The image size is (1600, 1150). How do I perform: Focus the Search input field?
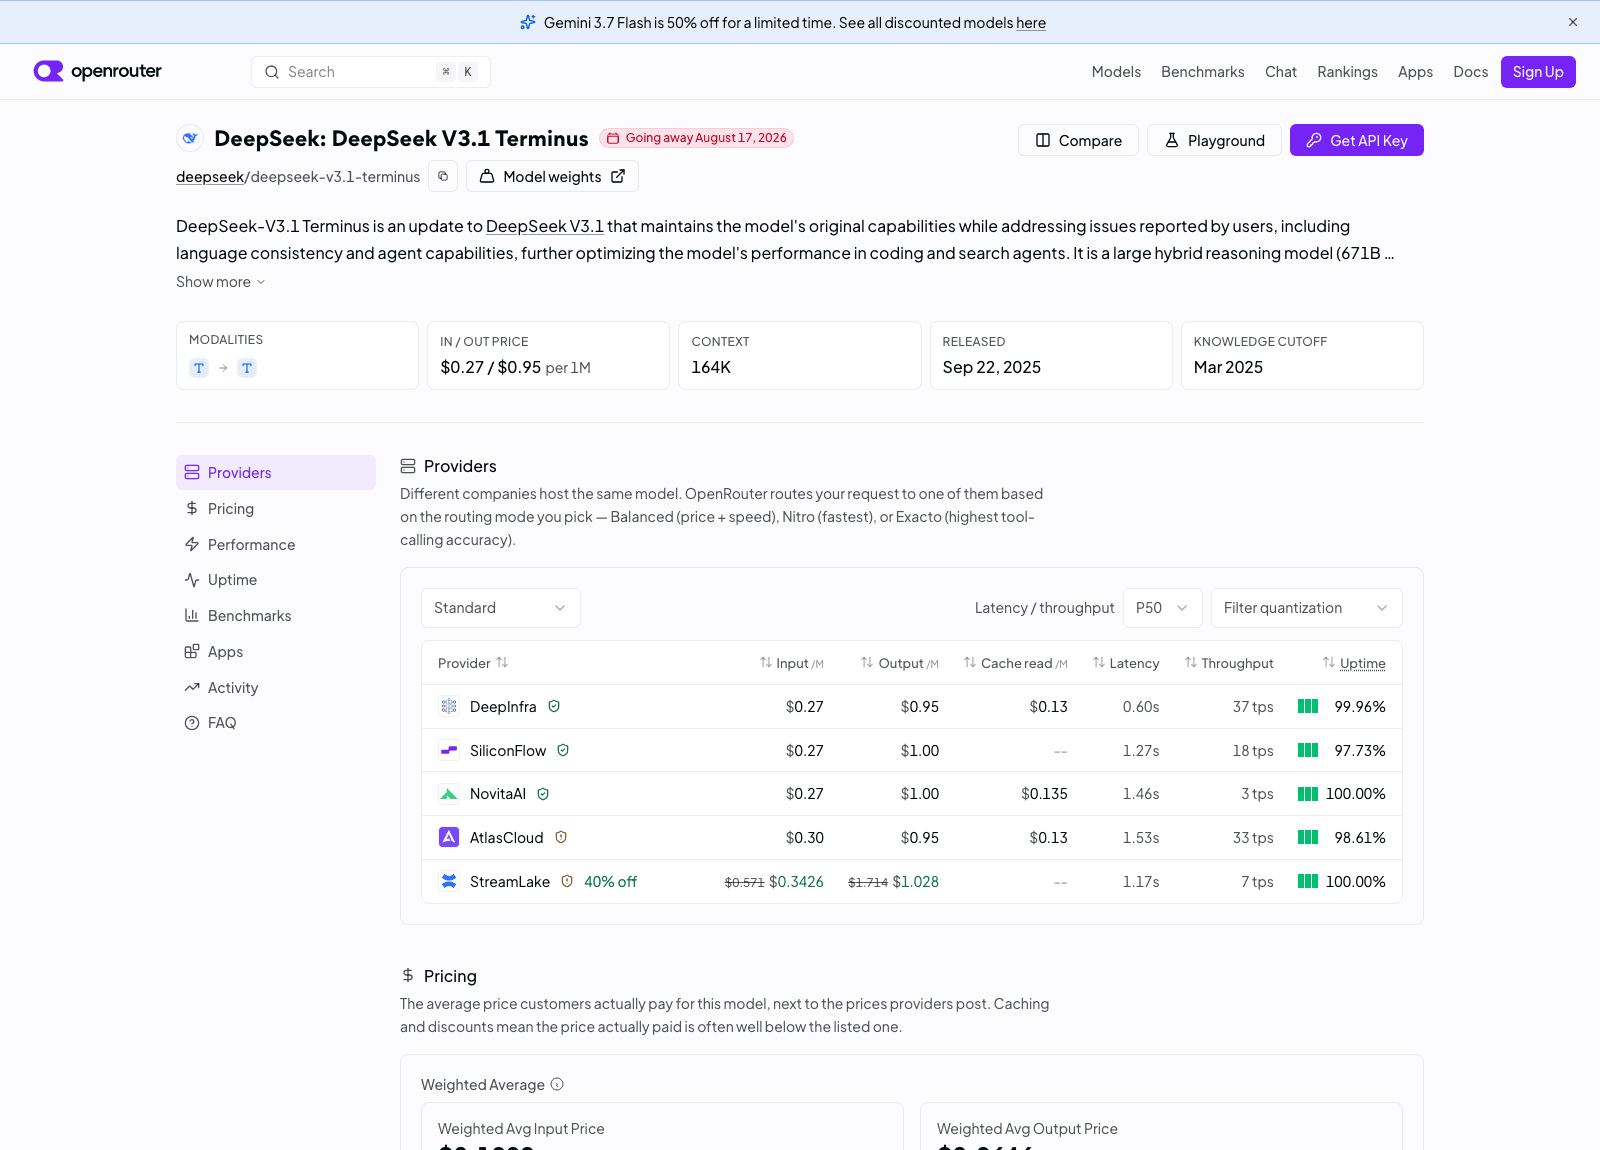(371, 72)
